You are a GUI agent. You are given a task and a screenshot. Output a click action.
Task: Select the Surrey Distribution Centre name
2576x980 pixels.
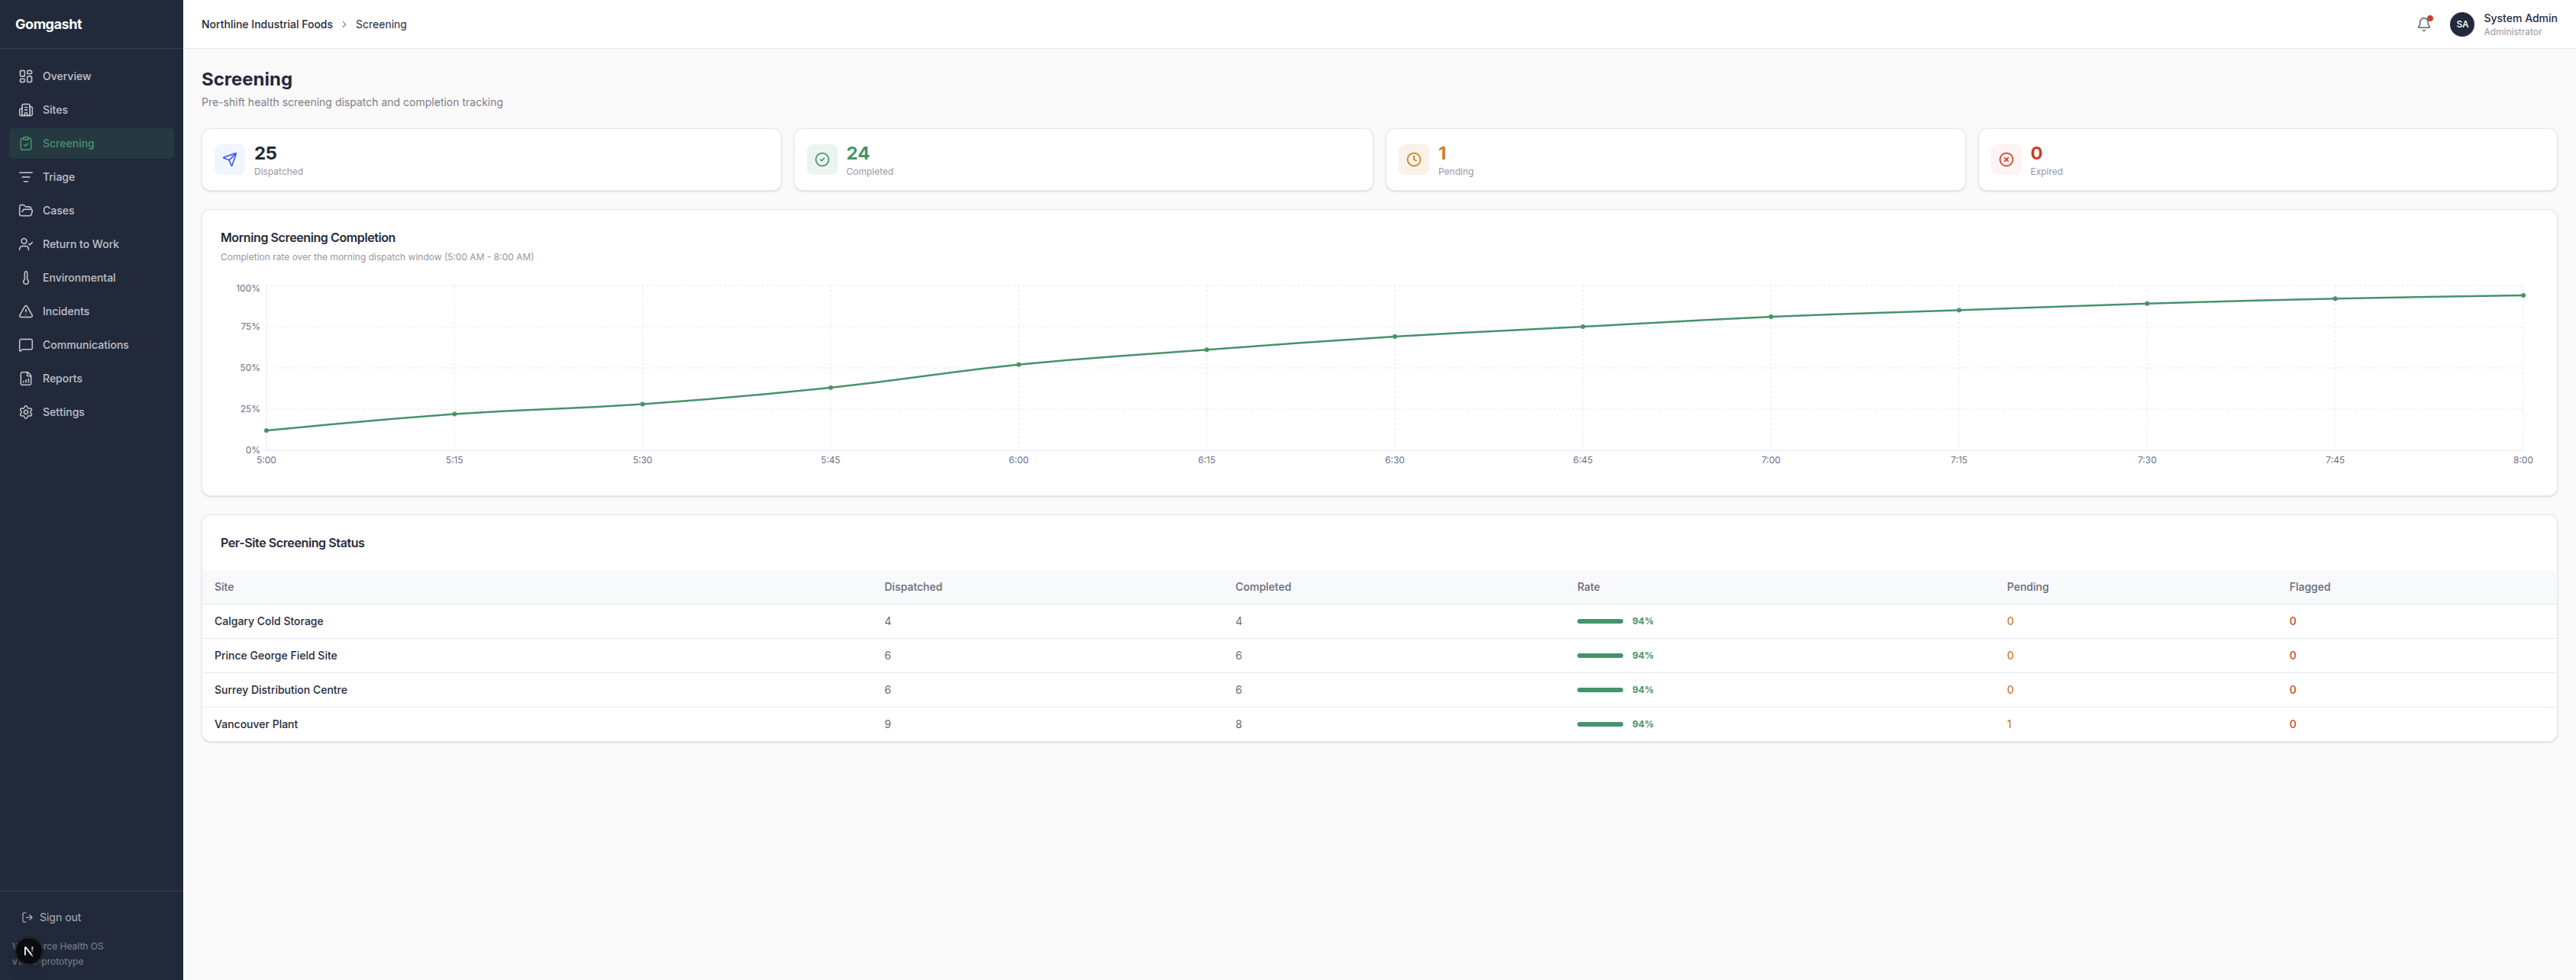(x=281, y=690)
